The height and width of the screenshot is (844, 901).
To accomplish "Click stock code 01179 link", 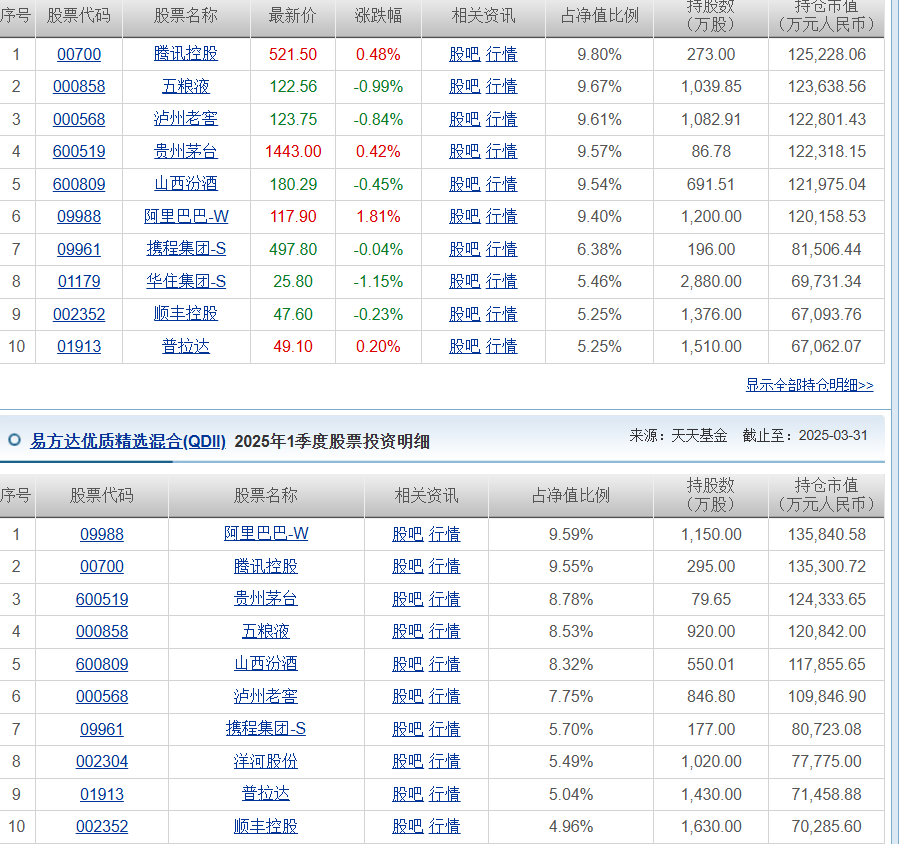I will [x=79, y=282].
